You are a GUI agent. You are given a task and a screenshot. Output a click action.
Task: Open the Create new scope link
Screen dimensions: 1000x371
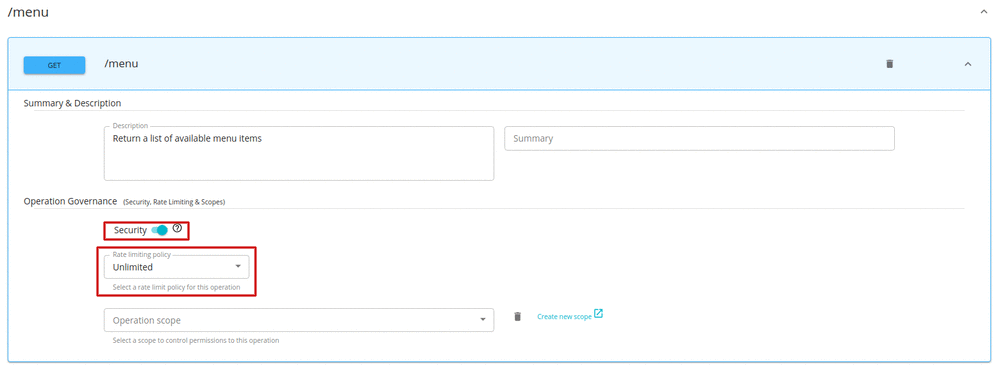pos(564,316)
